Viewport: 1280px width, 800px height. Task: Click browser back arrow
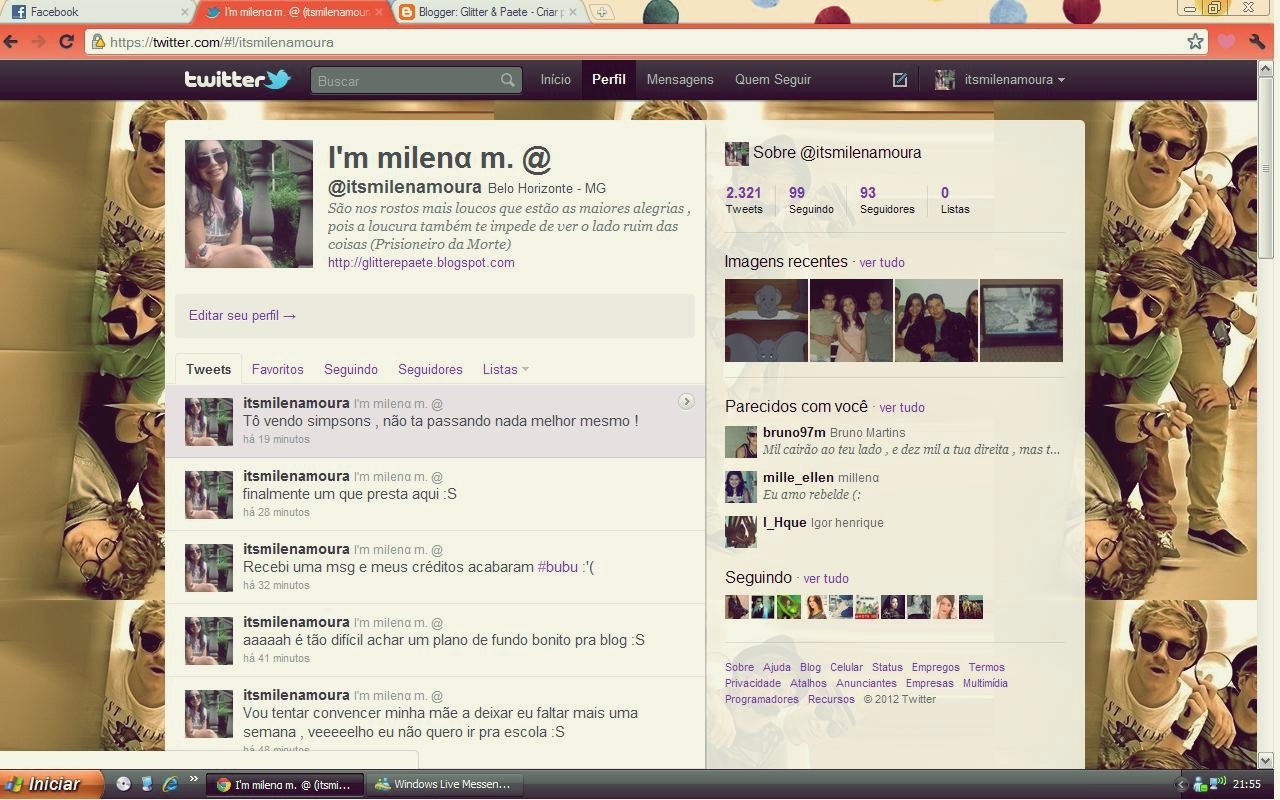11,42
